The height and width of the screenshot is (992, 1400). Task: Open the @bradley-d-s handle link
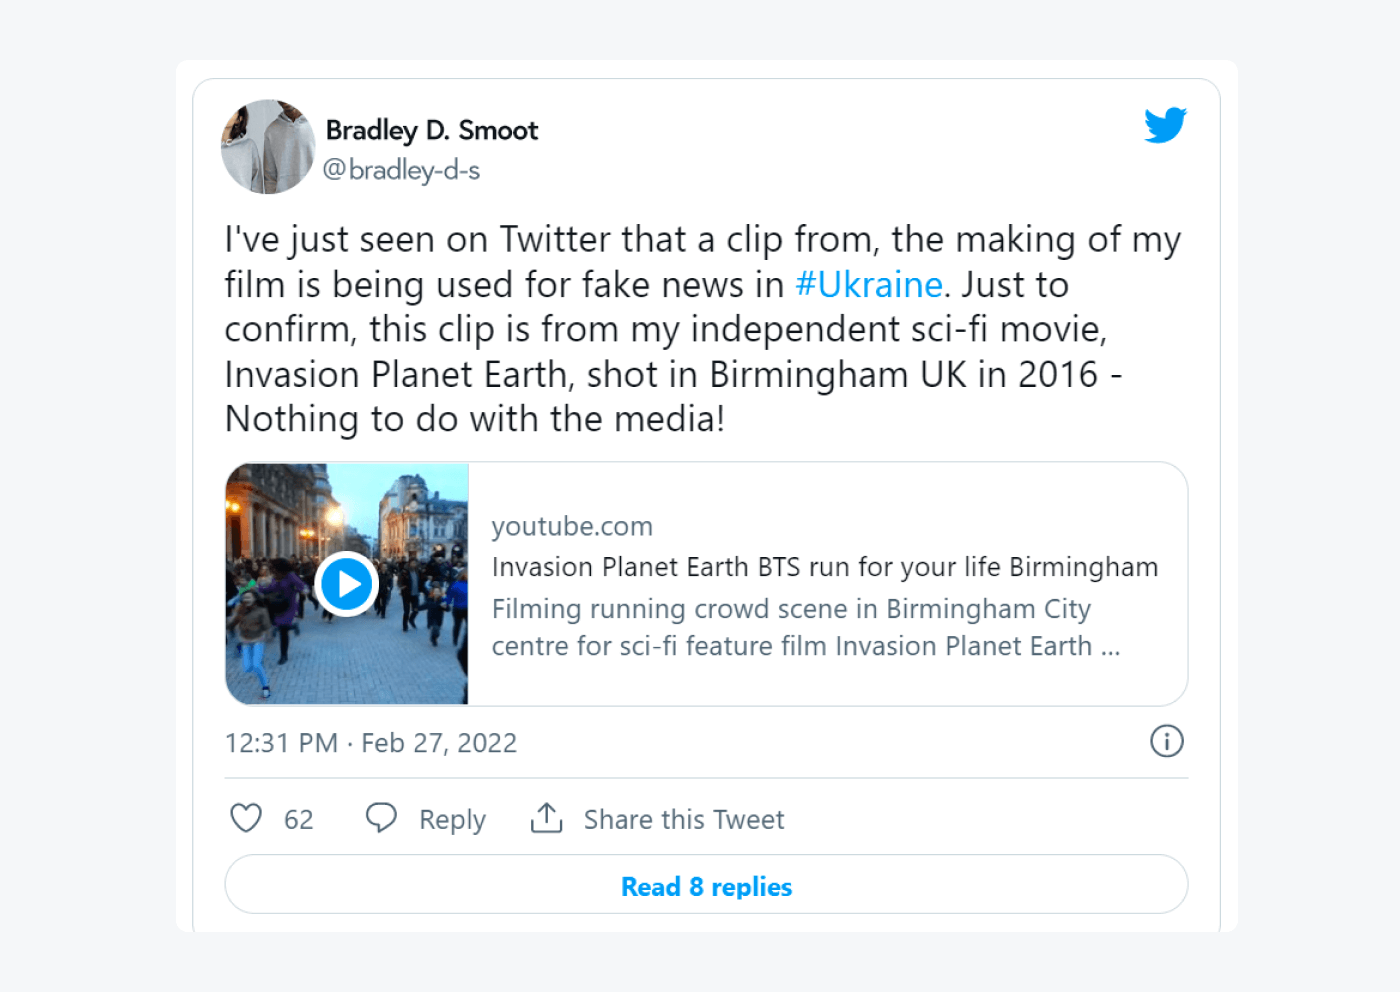point(401,170)
